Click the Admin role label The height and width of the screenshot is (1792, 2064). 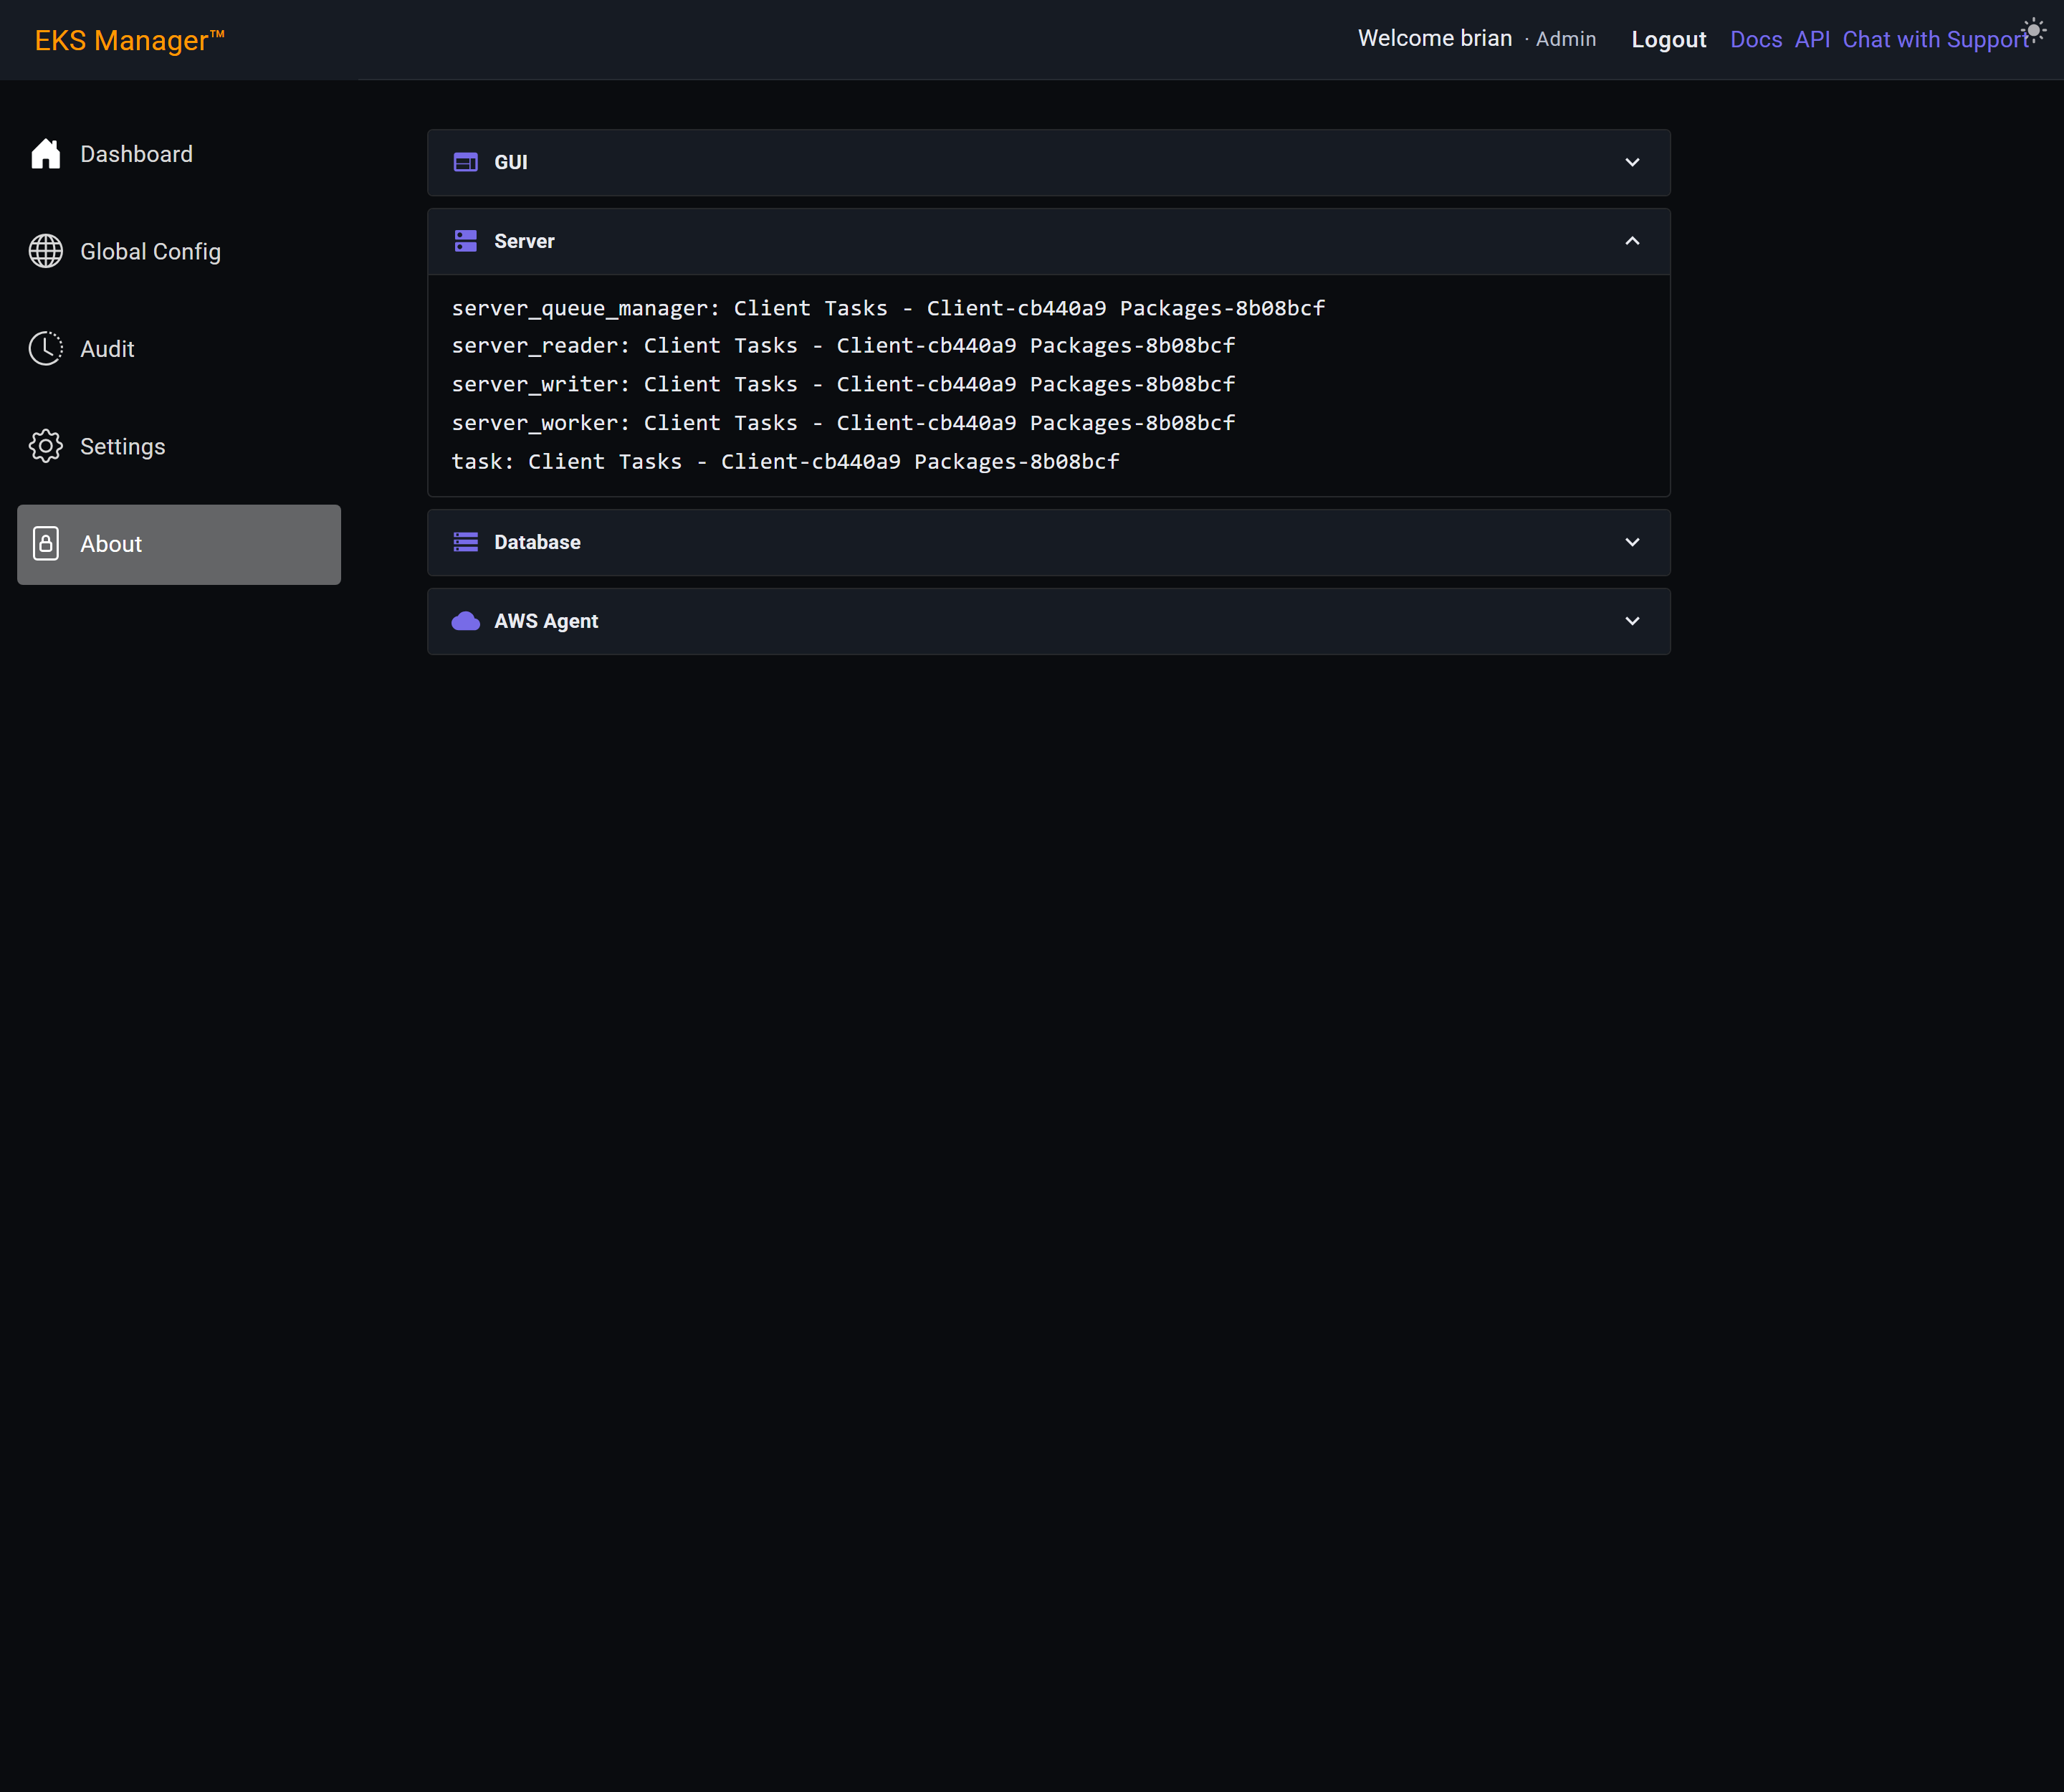[1565, 39]
